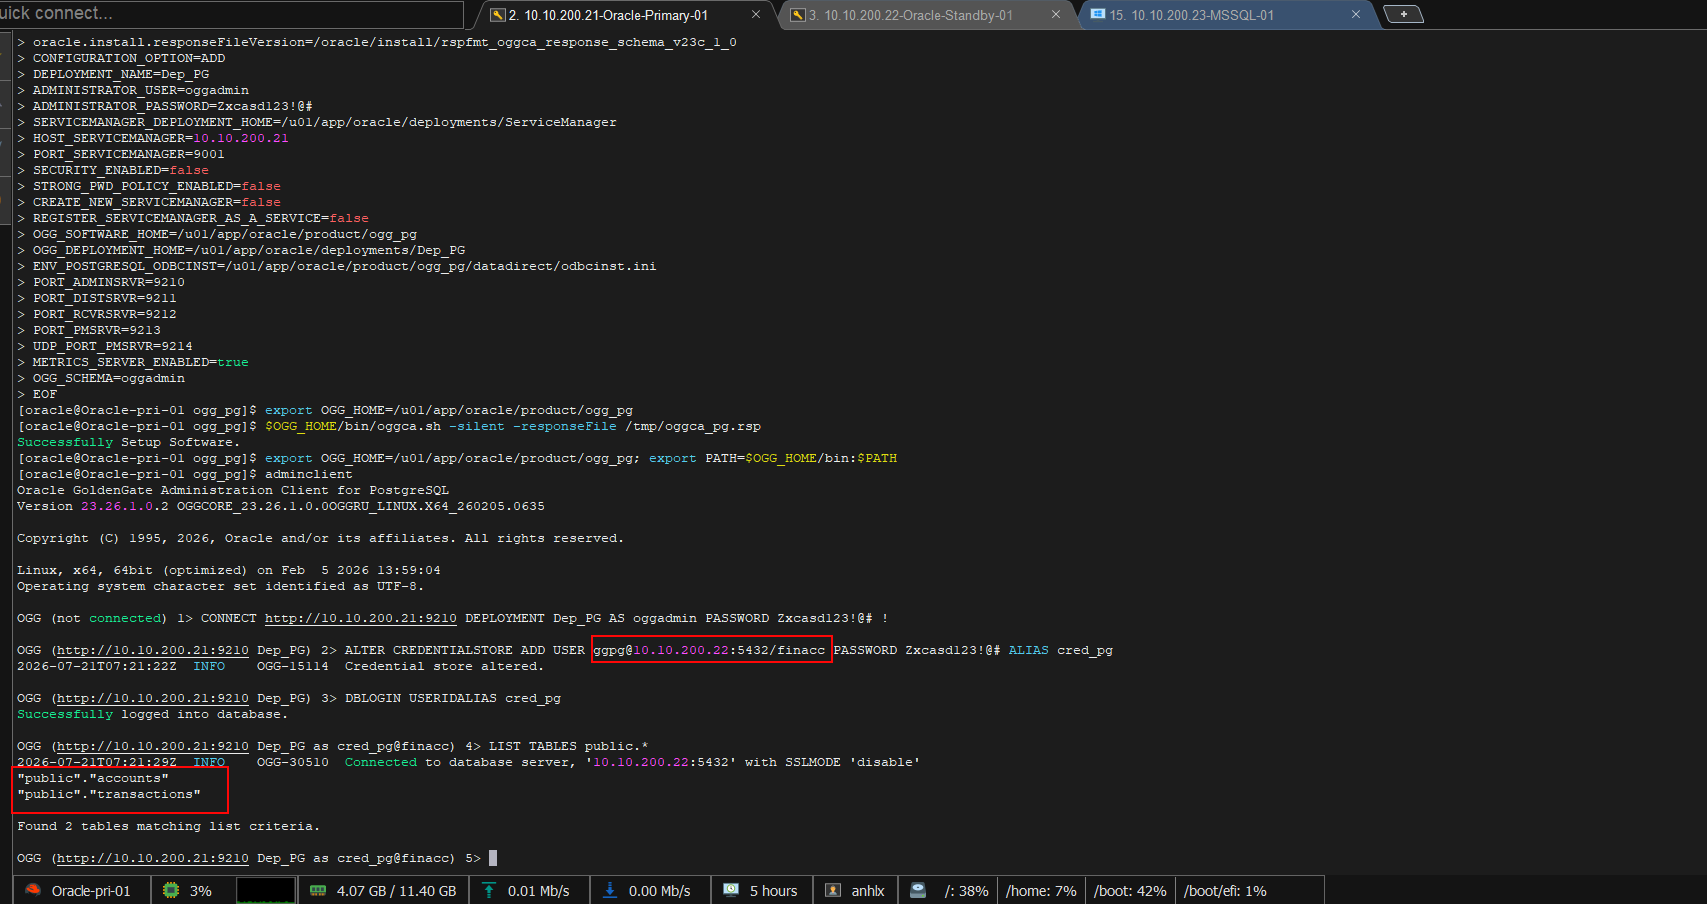
Task: Click the ggpg@10.10.200.22:5432/finacc connection string
Action: point(710,650)
